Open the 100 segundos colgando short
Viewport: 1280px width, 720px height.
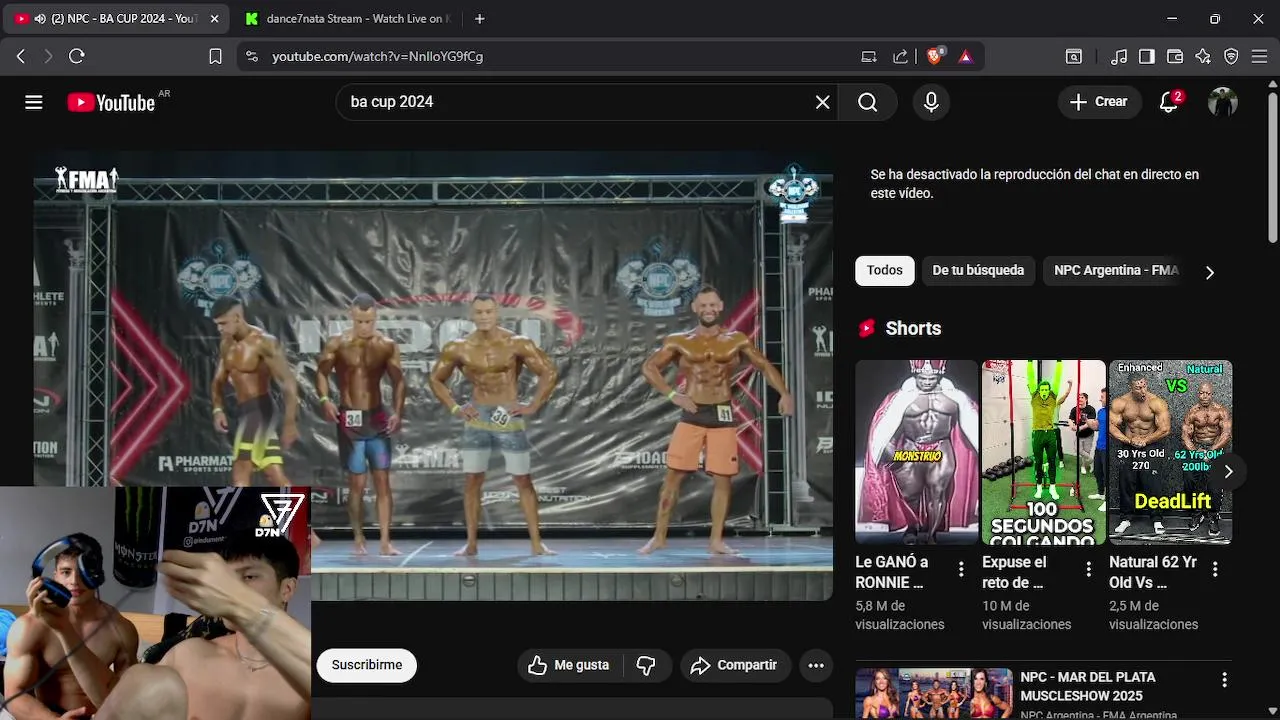[1043, 452]
